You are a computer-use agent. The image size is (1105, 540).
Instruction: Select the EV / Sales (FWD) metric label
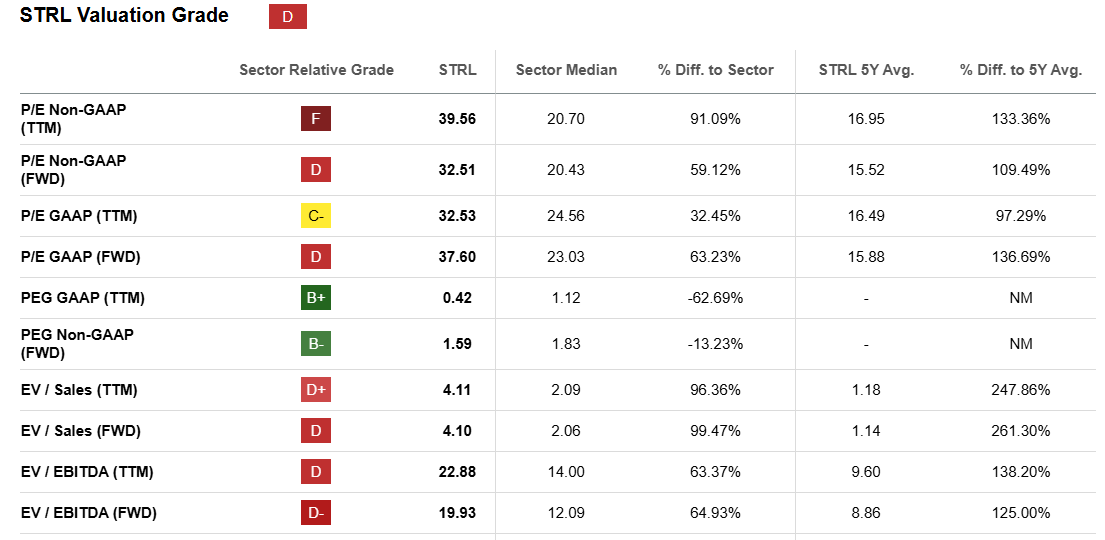click(80, 431)
